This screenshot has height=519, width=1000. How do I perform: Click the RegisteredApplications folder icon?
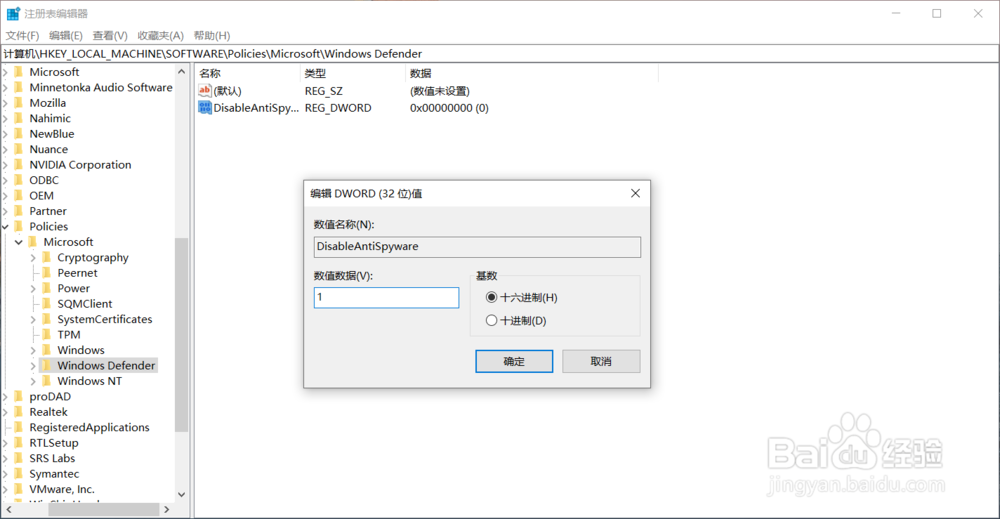coord(18,427)
